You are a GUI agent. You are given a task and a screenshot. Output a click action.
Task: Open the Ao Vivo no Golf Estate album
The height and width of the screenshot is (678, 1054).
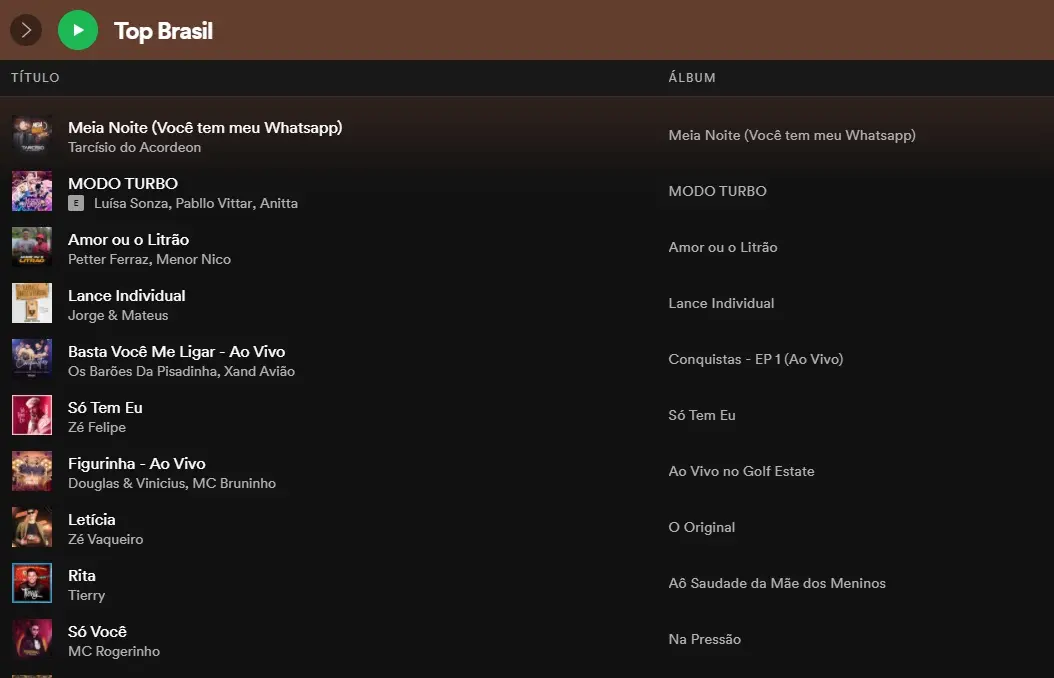(x=741, y=471)
